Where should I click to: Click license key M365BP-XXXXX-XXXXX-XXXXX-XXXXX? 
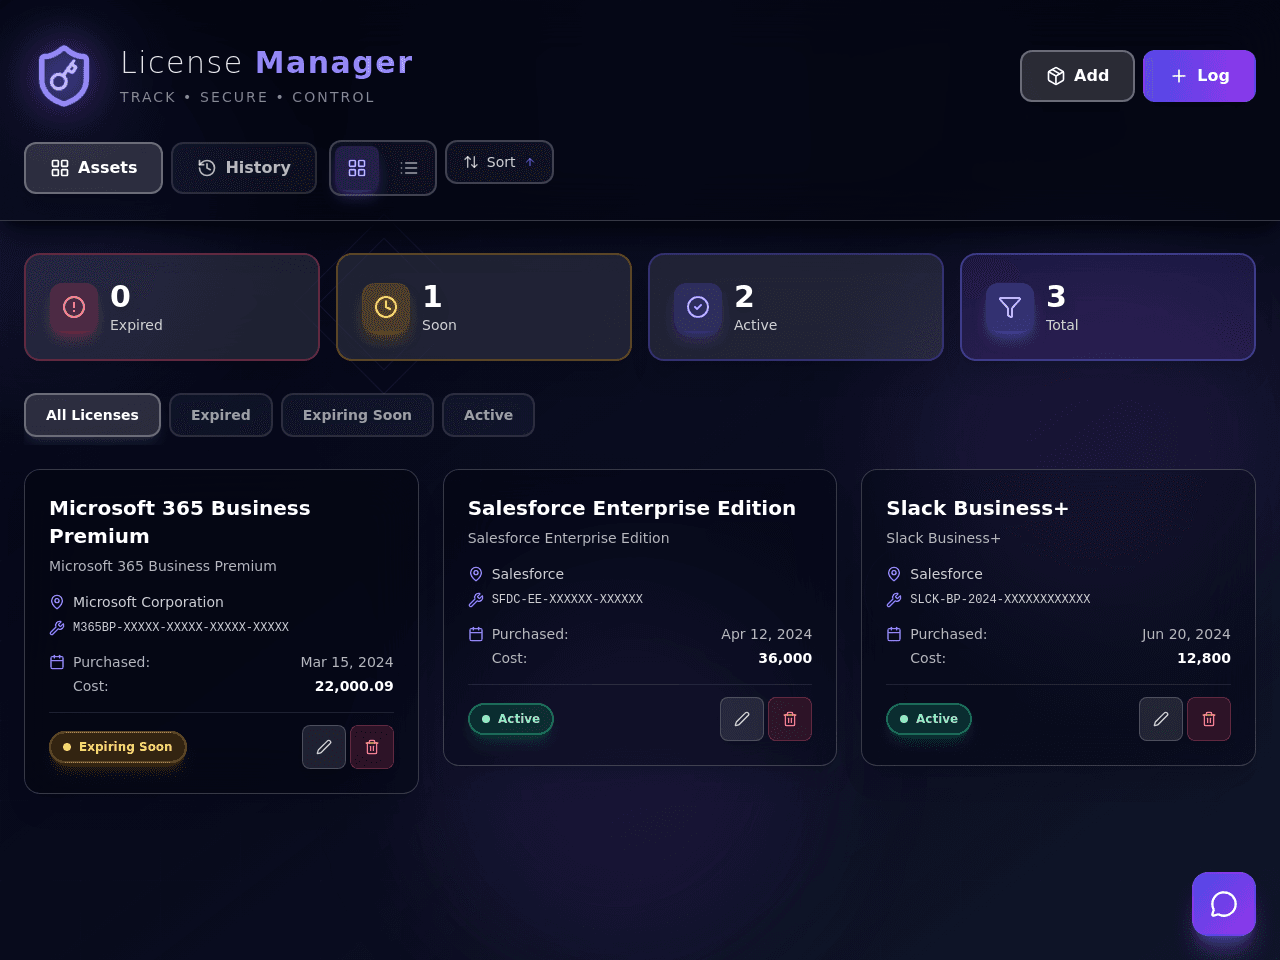(181, 628)
